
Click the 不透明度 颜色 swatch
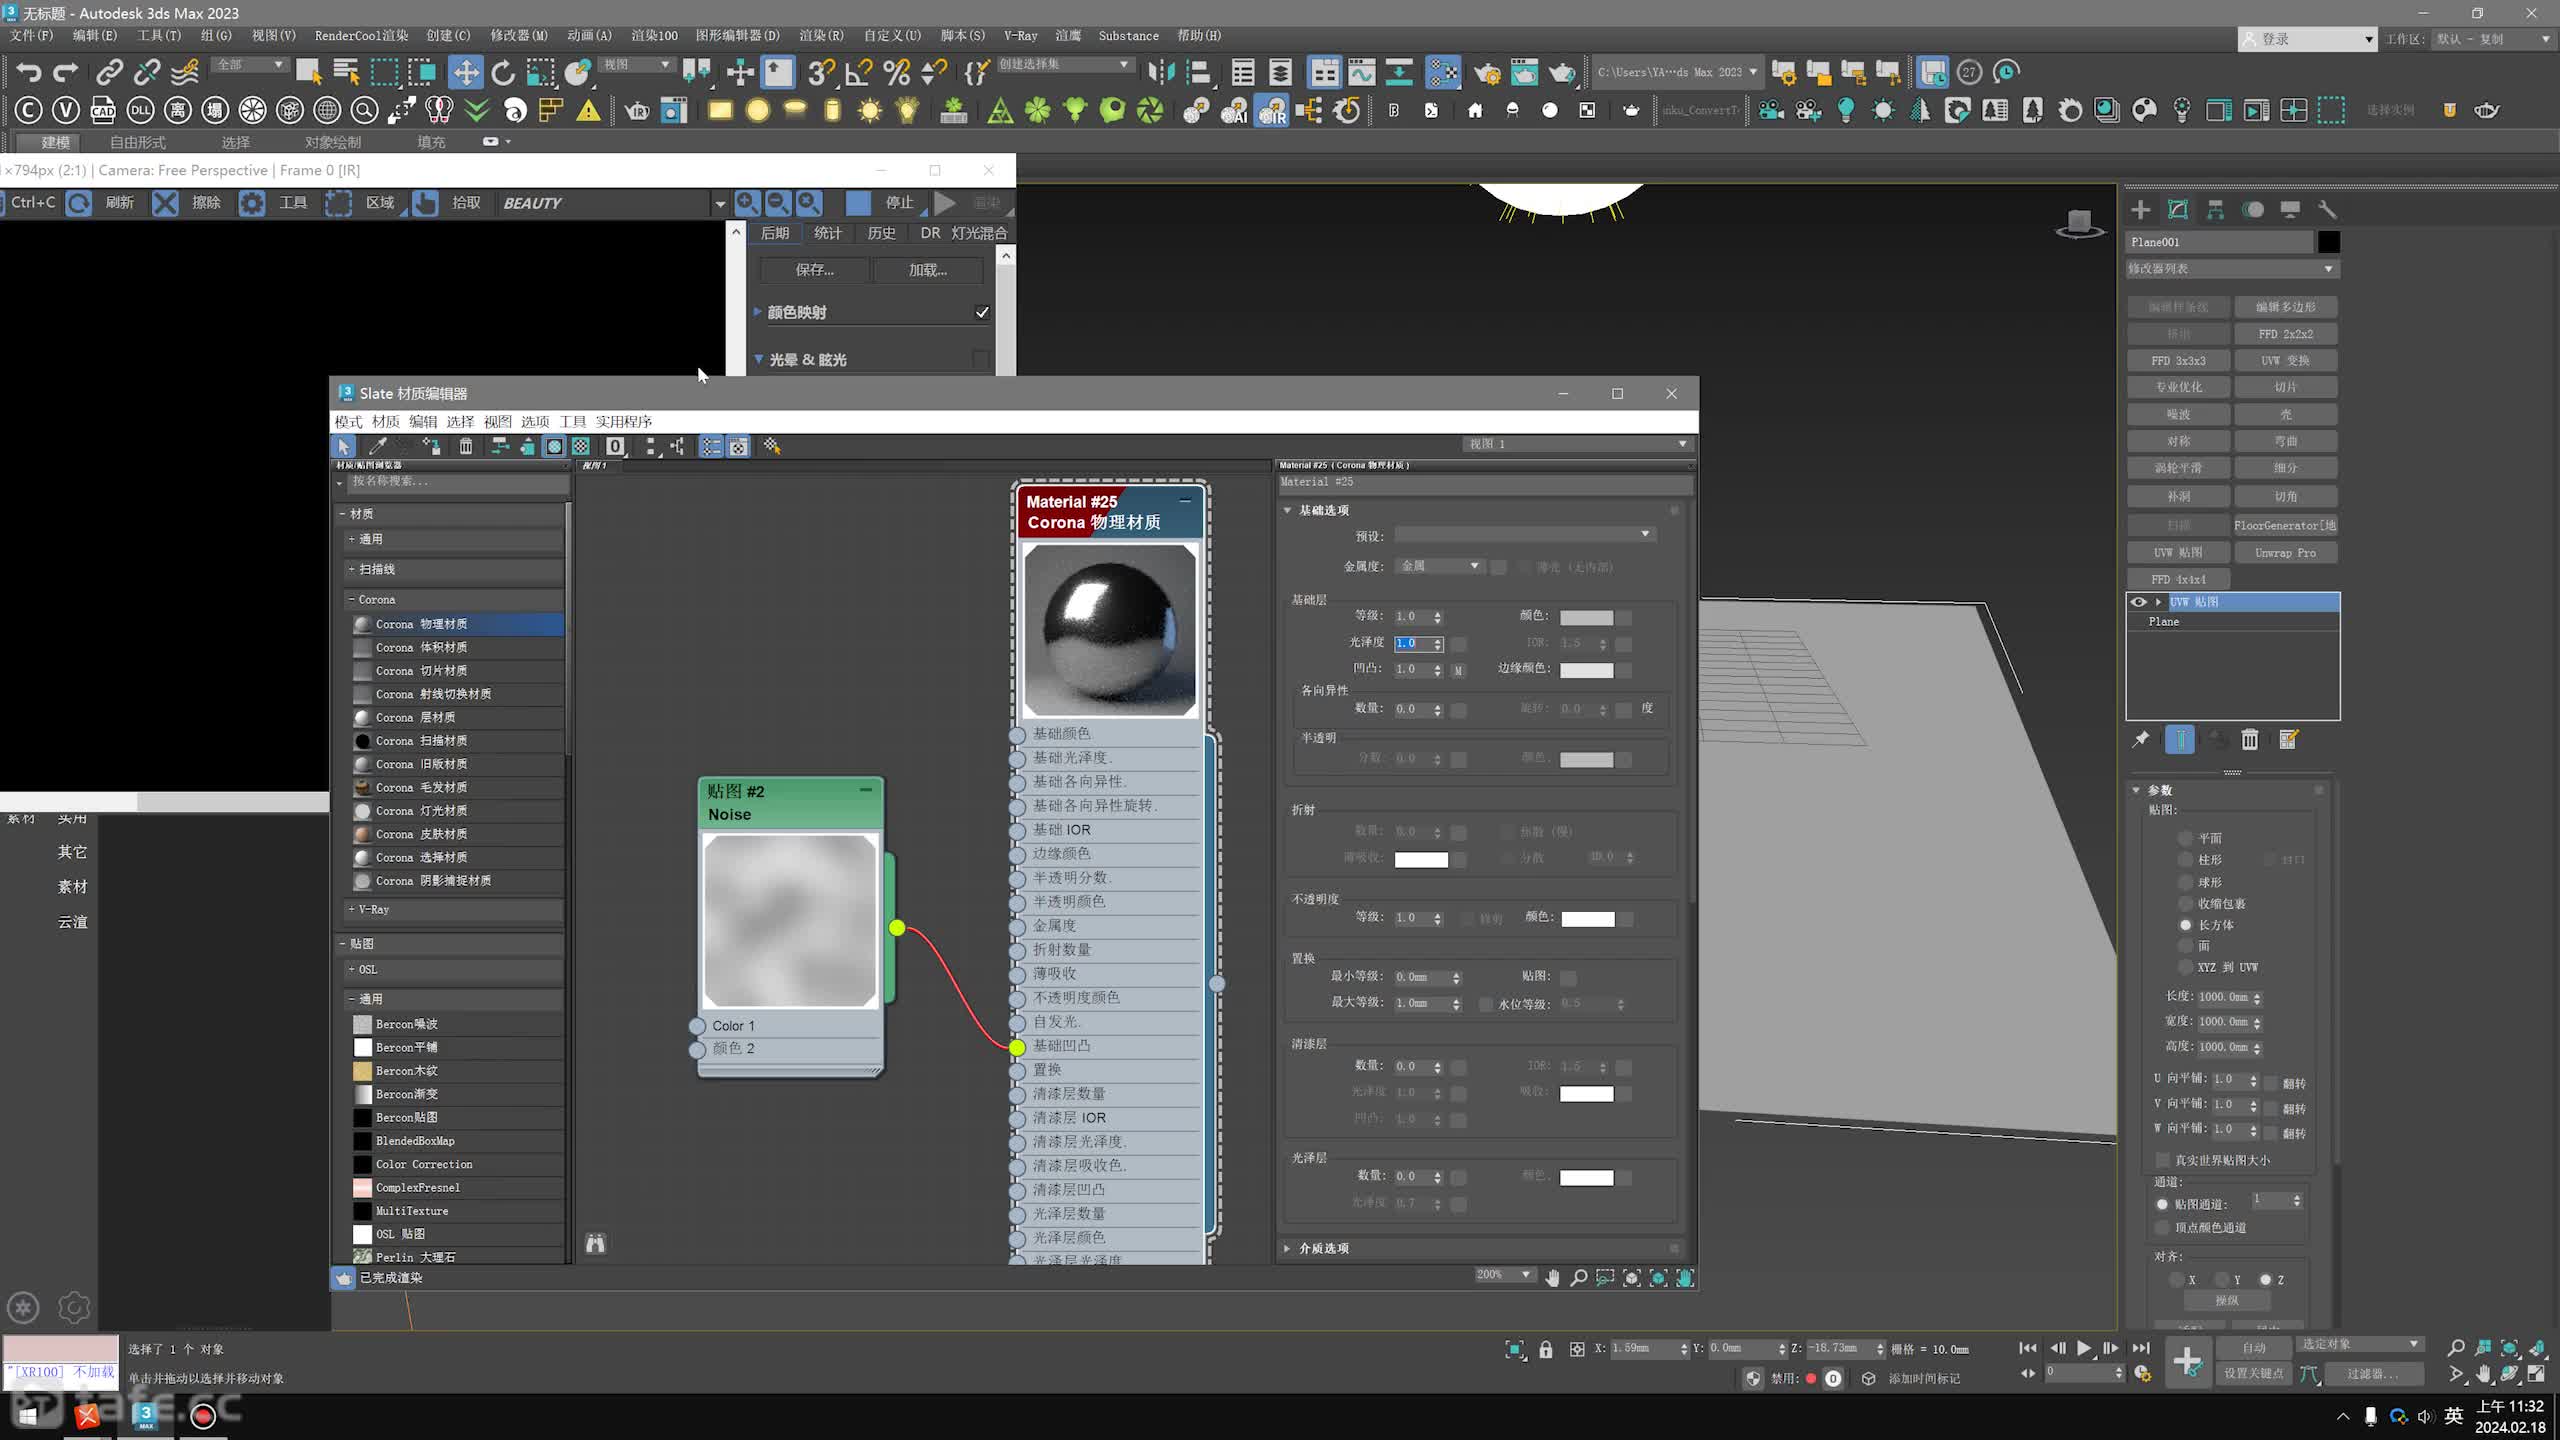coord(1588,918)
